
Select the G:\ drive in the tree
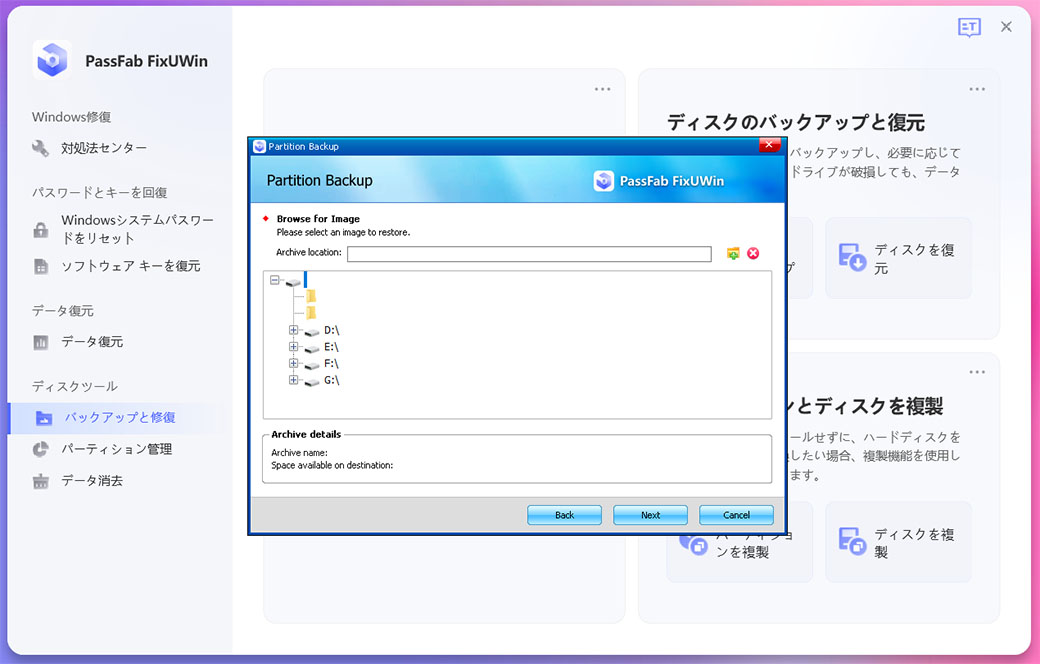click(x=331, y=379)
